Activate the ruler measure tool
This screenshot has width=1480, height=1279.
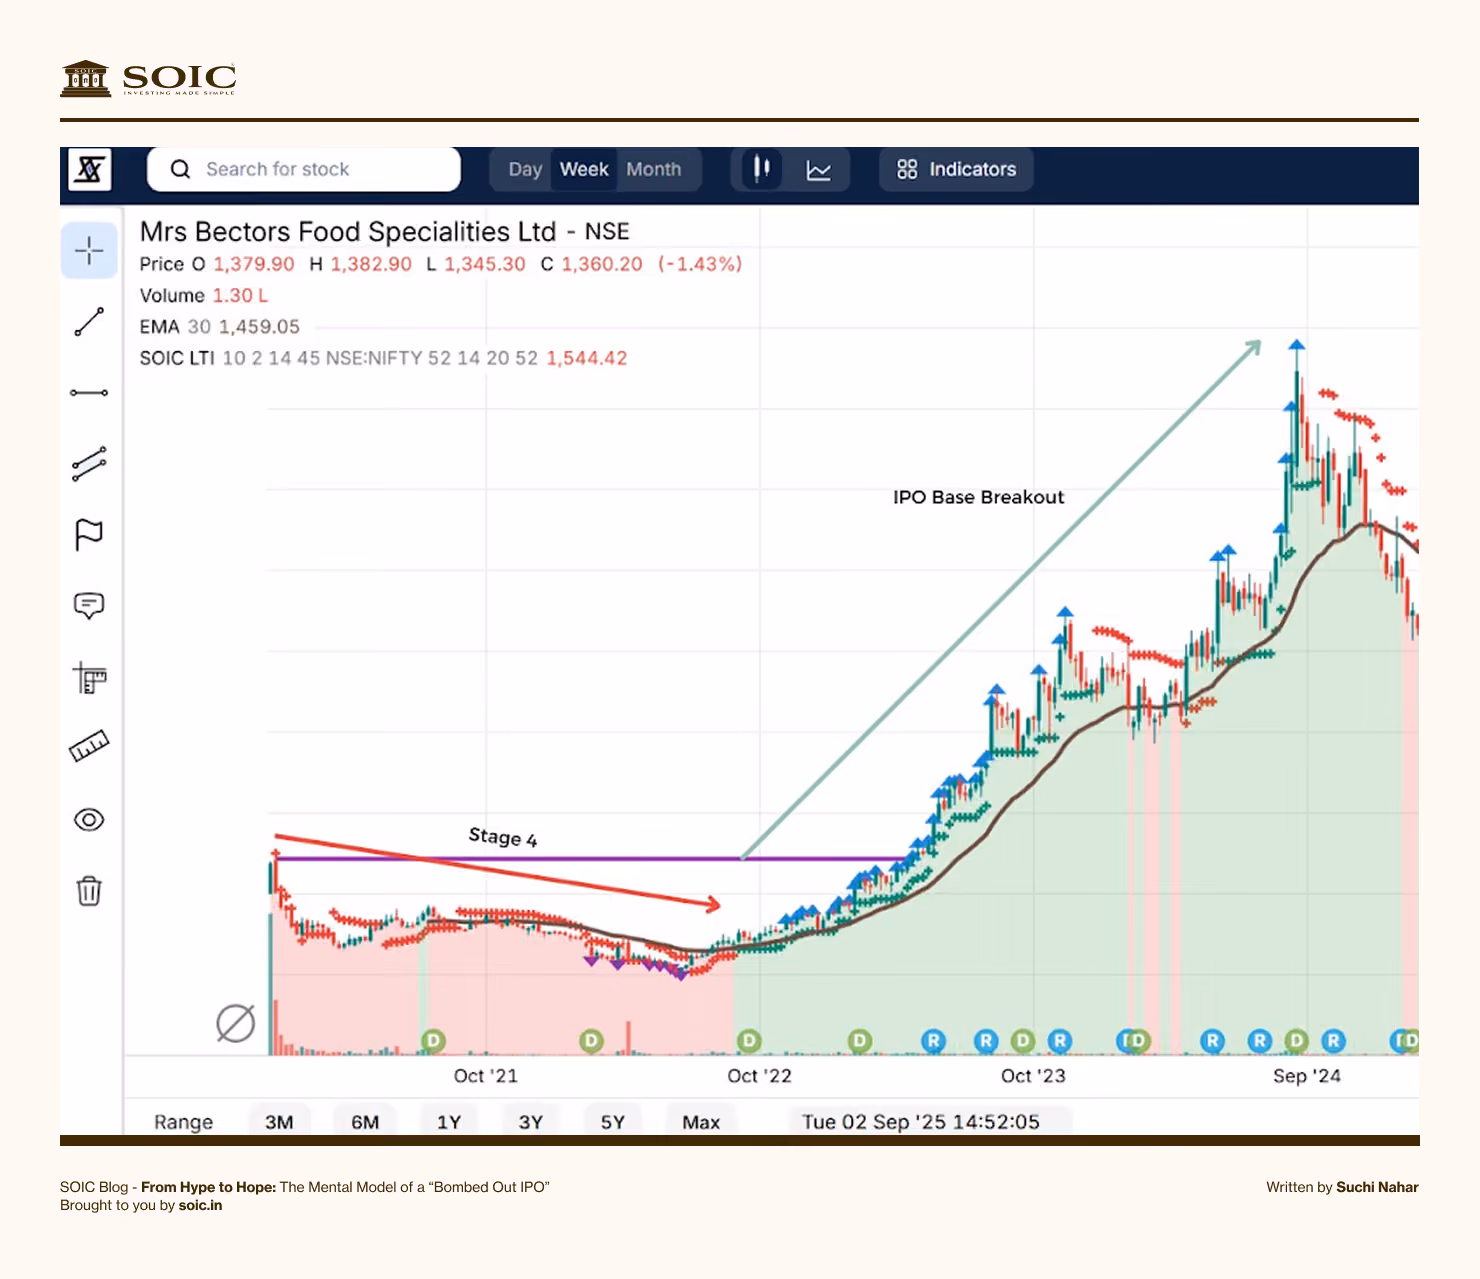(89, 746)
